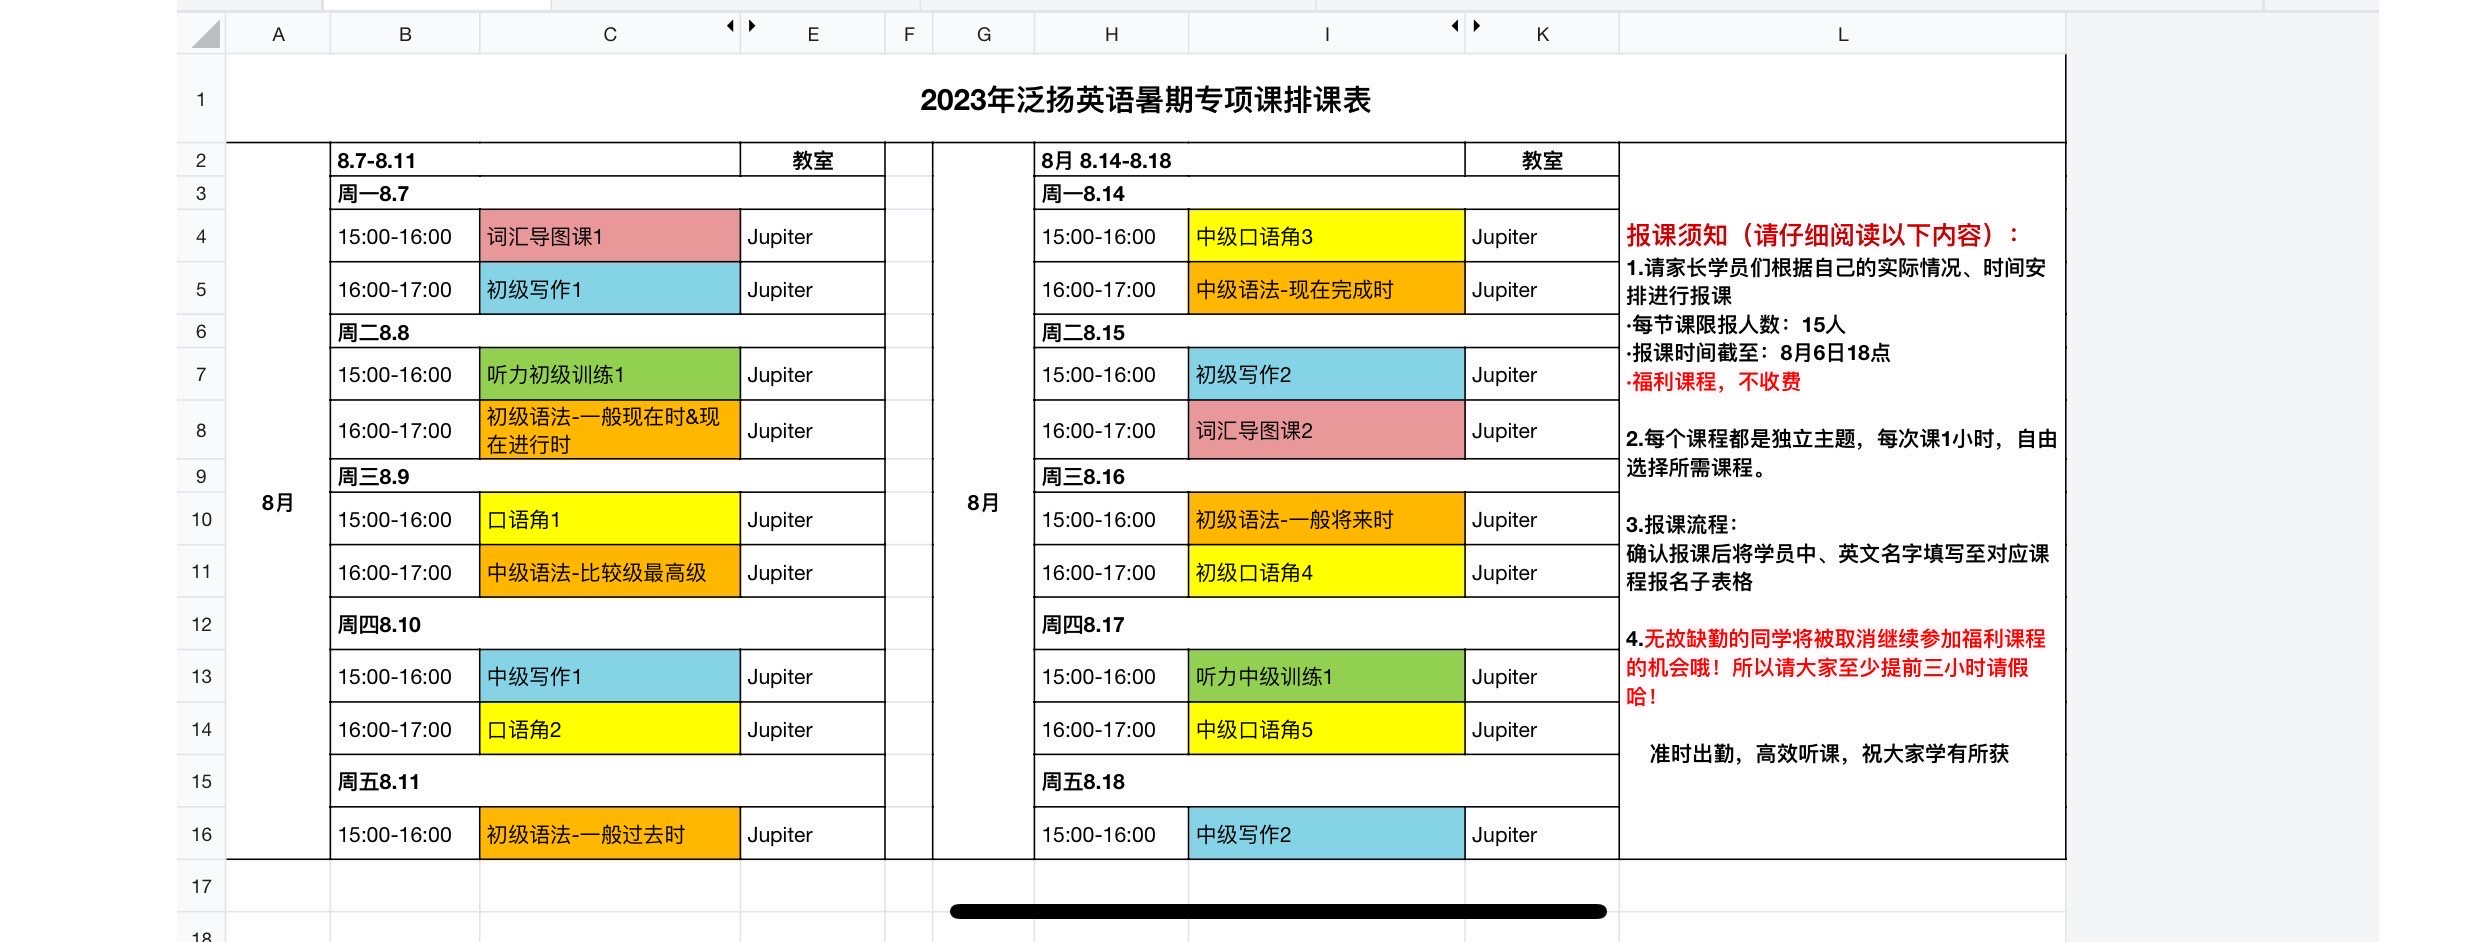Screen dimensions: 2475x942
Task: Select the 初级语法-一般现在时&现在进行时 cell
Action: 610,430
